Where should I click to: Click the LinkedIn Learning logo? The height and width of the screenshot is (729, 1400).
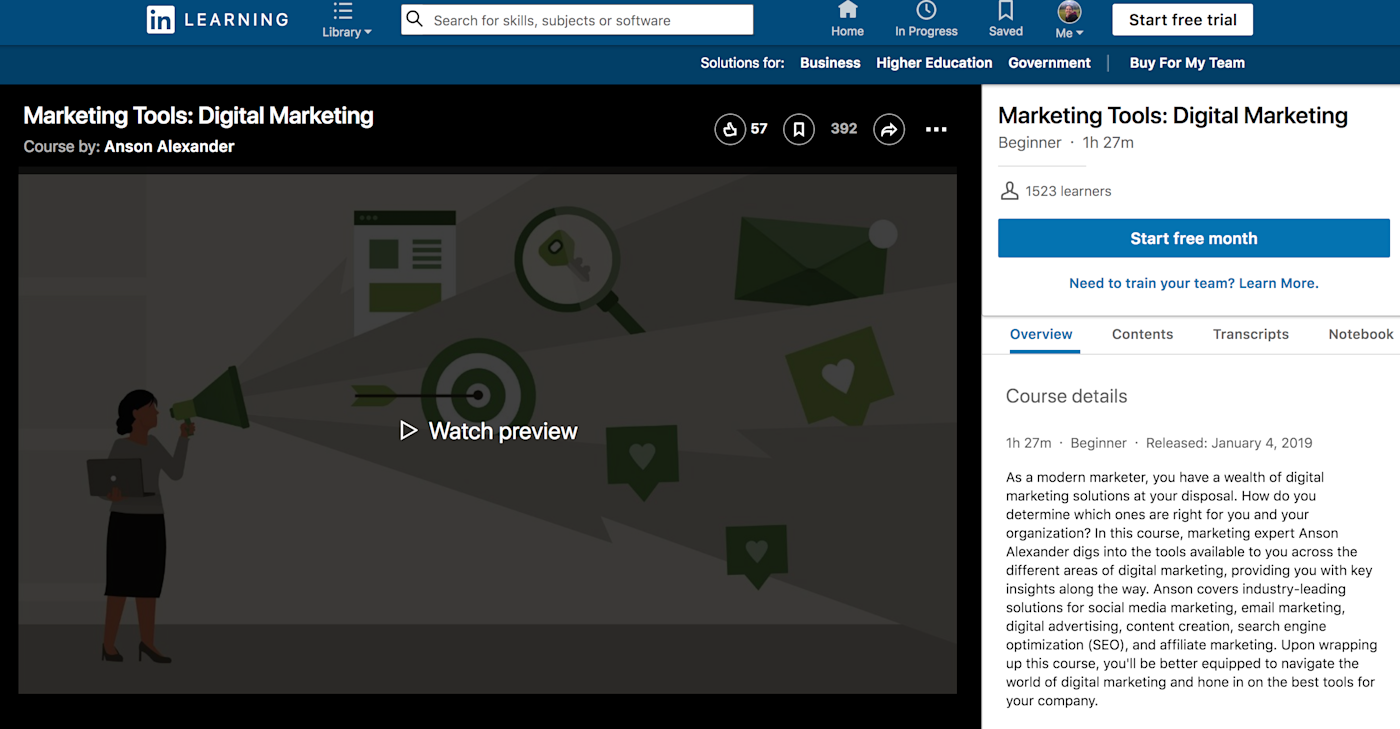pyautogui.click(x=217, y=19)
